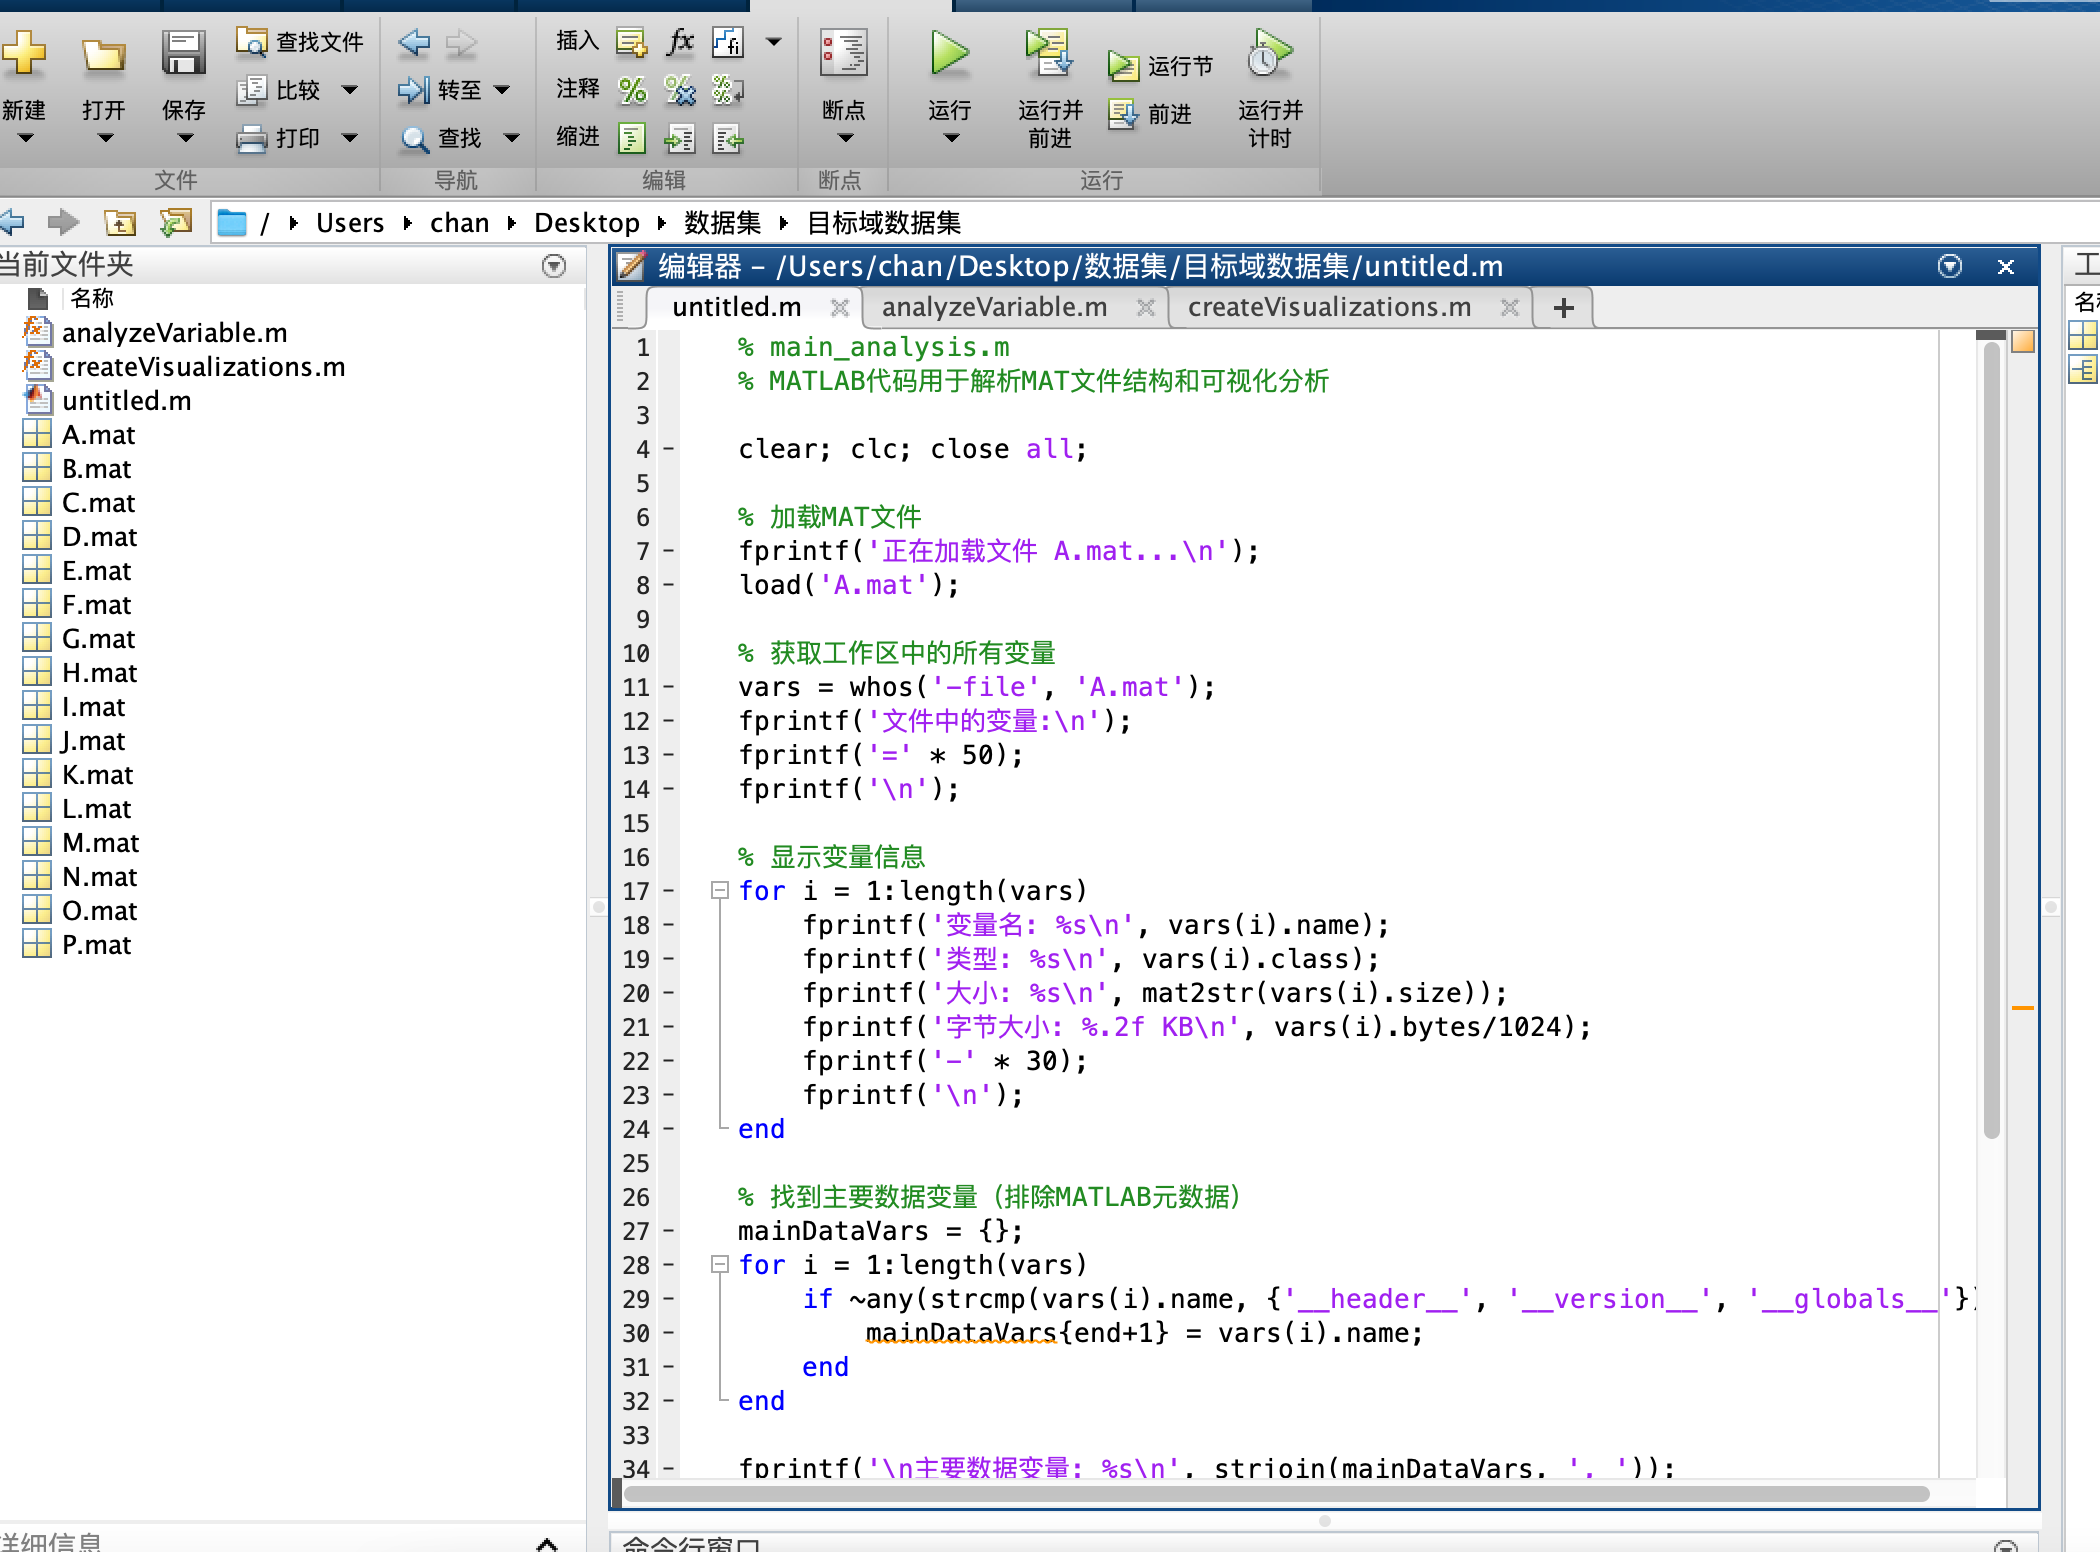Navigate back with the blue left arrow
Image resolution: width=2100 pixels, height=1552 pixels.
pyautogui.click(x=413, y=42)
